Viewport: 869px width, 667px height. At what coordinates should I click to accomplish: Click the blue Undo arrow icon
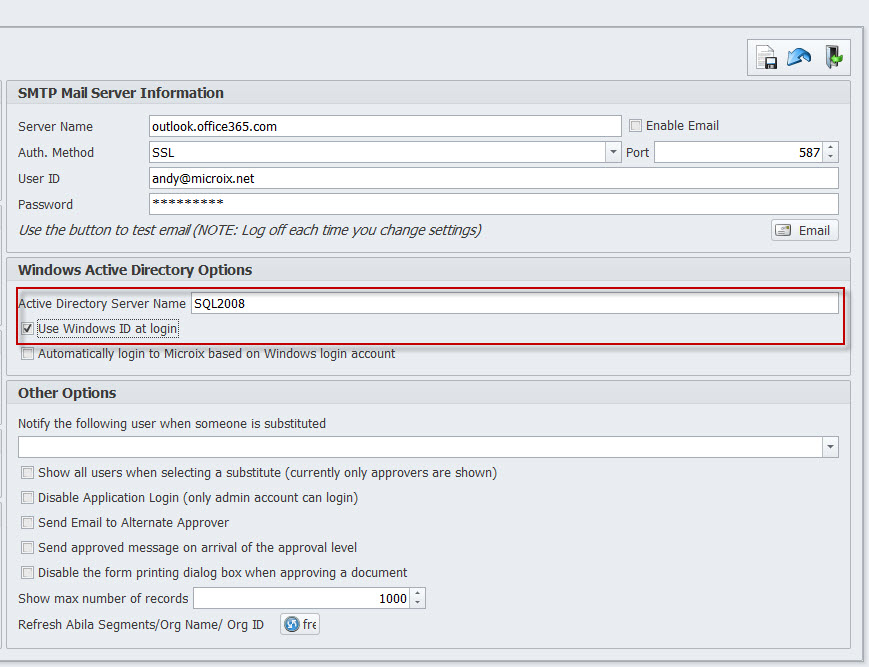799,58
